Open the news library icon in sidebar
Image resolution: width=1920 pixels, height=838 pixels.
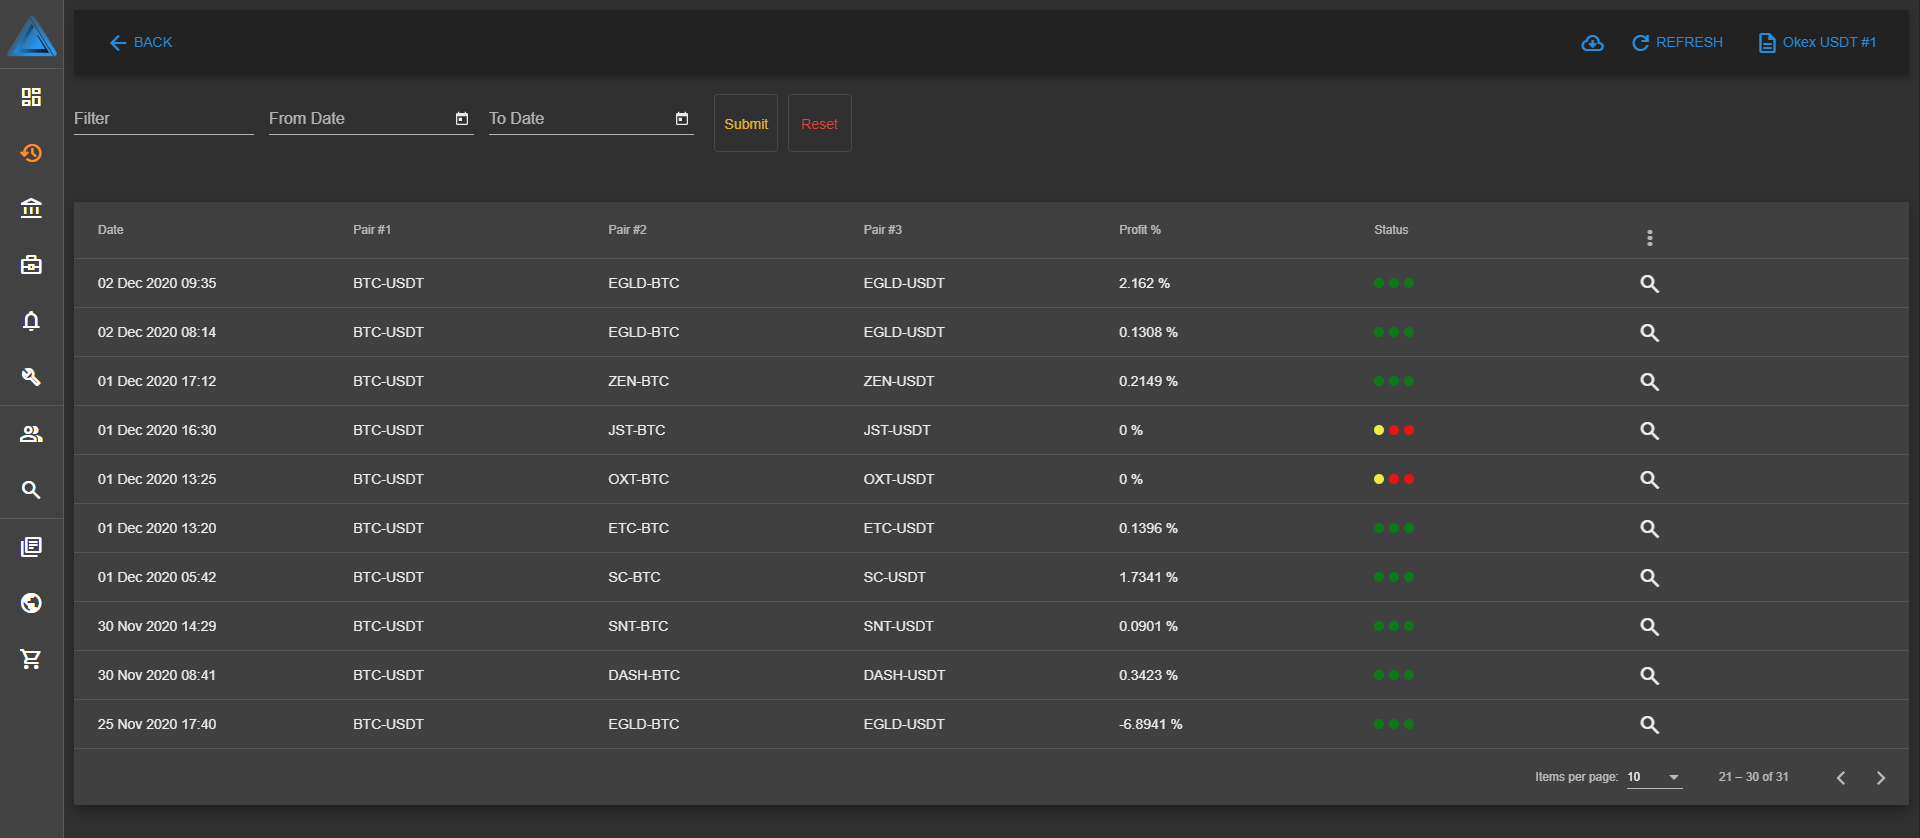[31, 547]
